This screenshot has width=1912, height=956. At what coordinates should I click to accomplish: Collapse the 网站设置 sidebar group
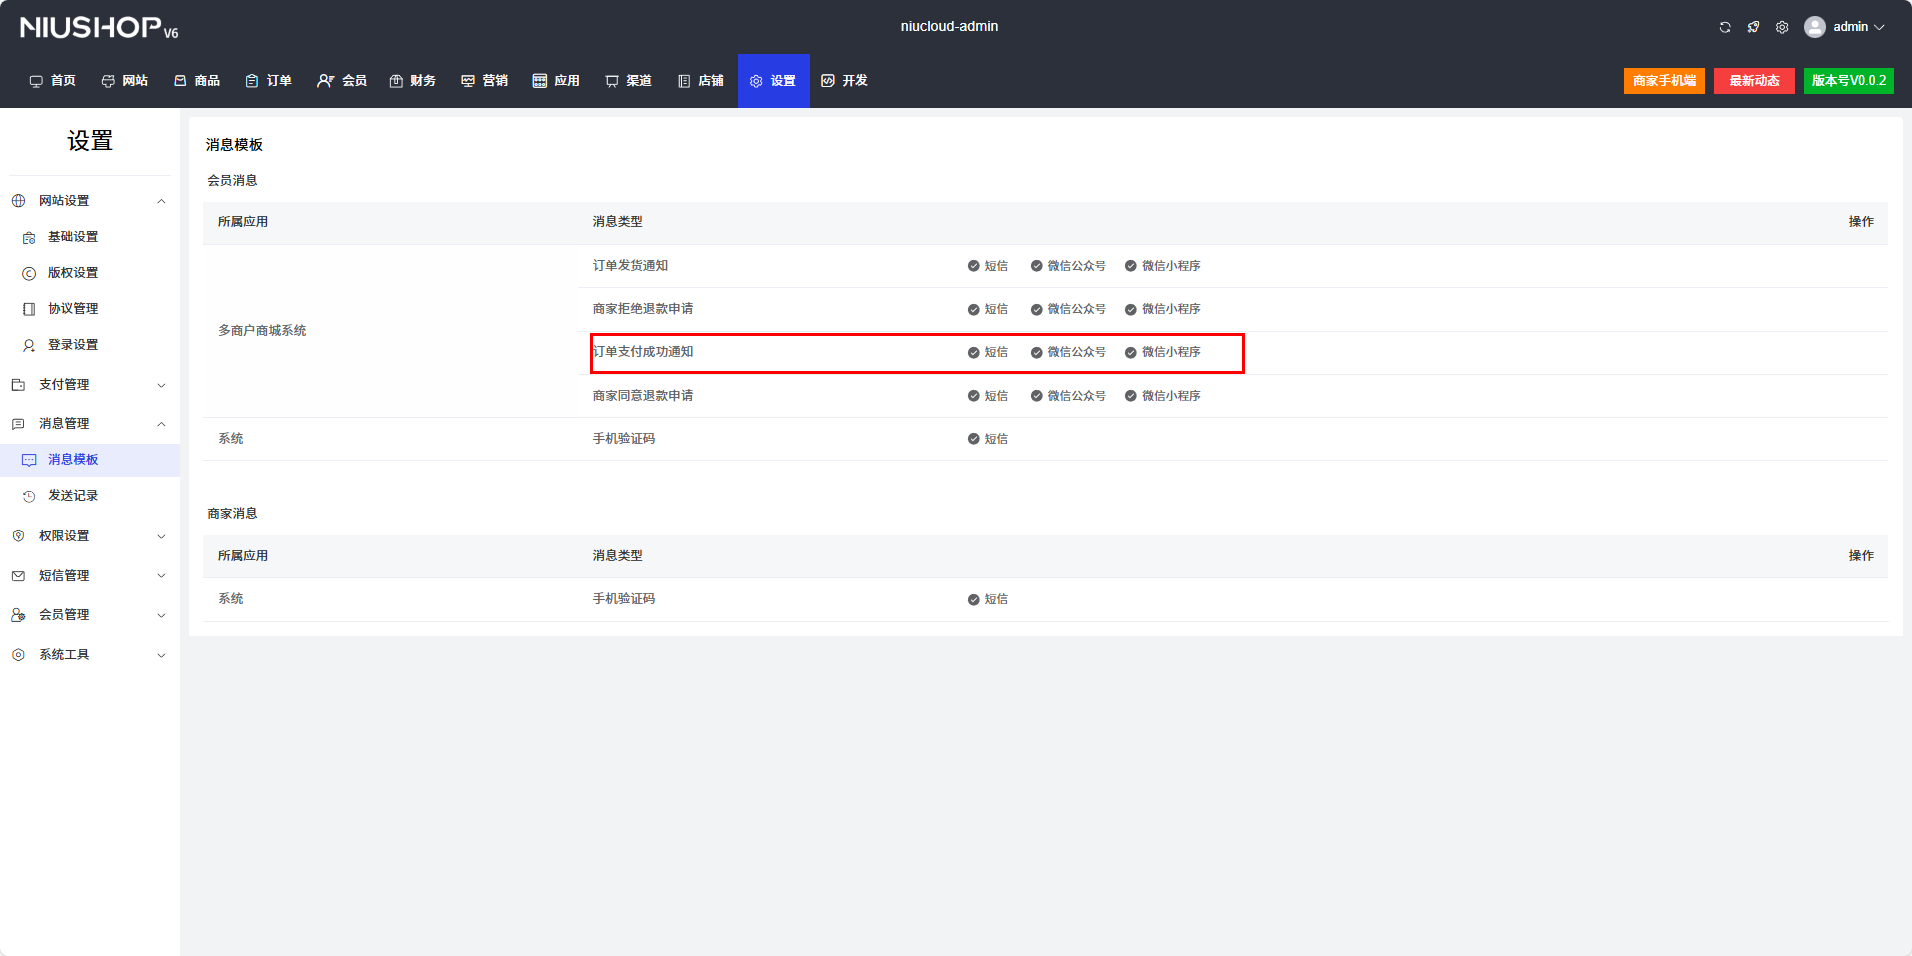(x=161, y=201)
